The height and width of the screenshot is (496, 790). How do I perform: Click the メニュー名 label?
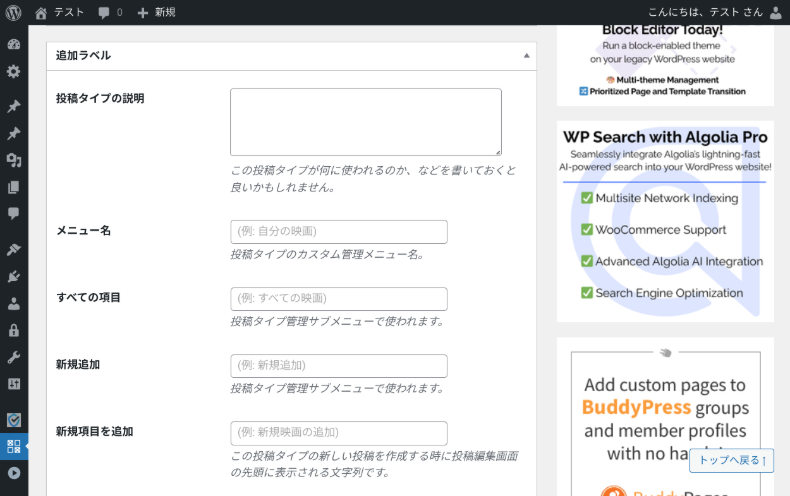83,230
